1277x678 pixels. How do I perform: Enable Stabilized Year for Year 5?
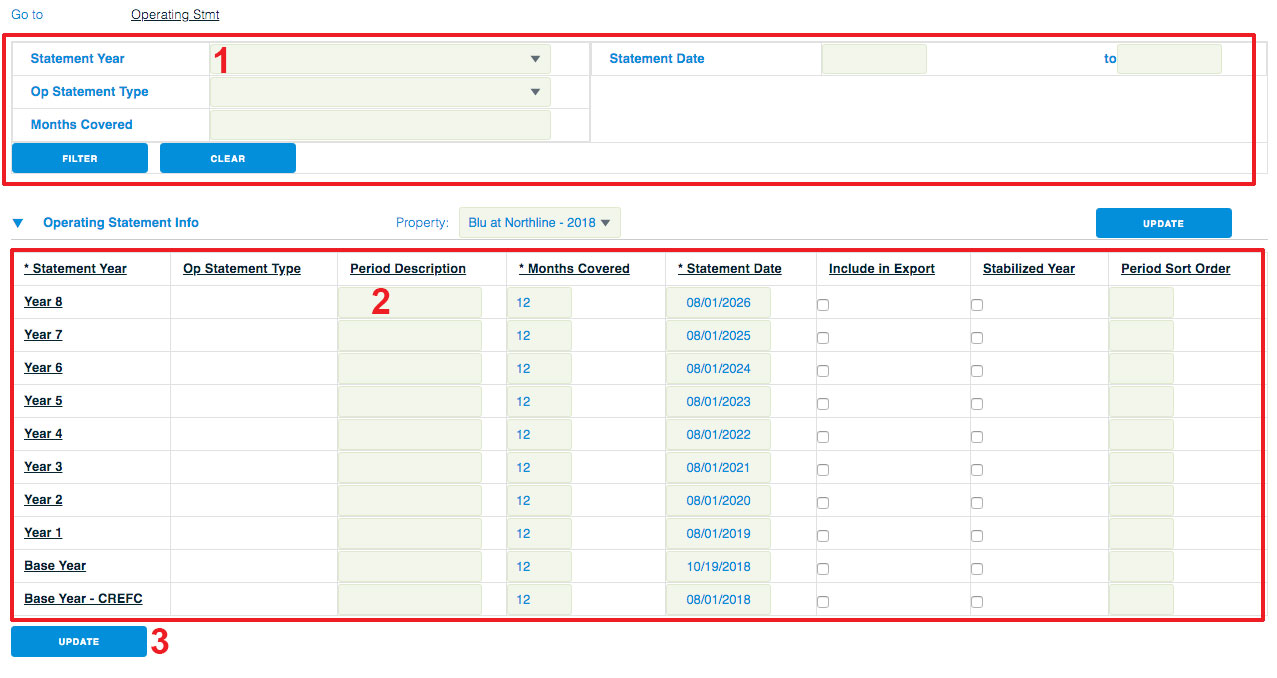[977, 404]
